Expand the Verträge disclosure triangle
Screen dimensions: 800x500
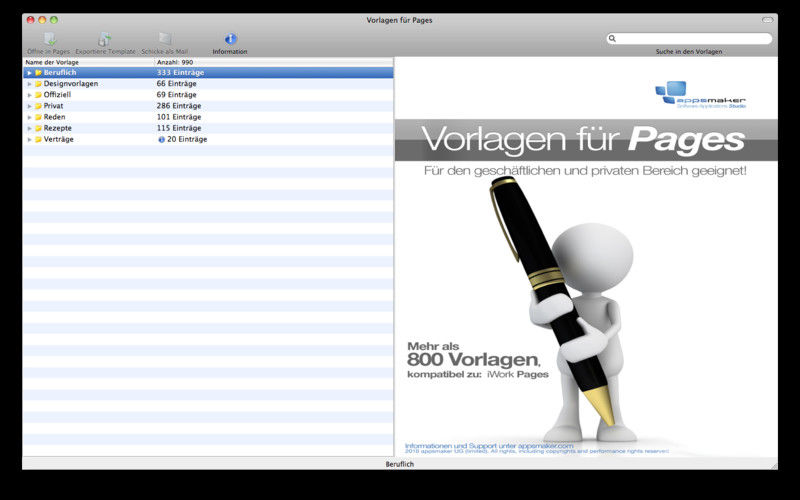point(29,139)
